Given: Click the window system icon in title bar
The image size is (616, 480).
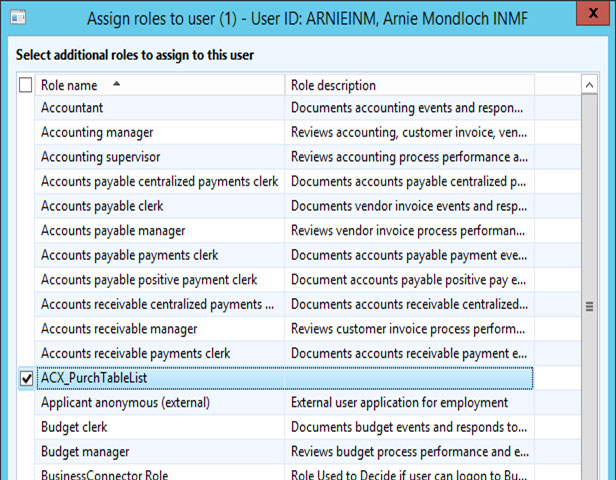Looking at the screenshot, I should 19,17.
